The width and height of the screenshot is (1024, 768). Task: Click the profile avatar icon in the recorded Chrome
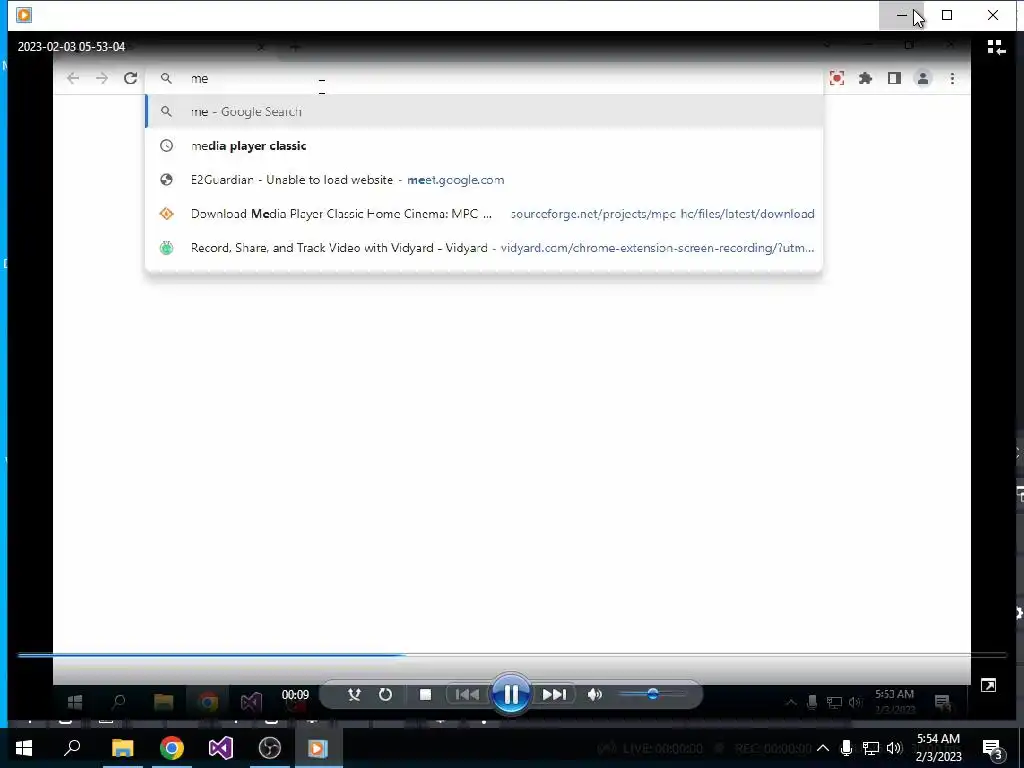tap(923, 78)
